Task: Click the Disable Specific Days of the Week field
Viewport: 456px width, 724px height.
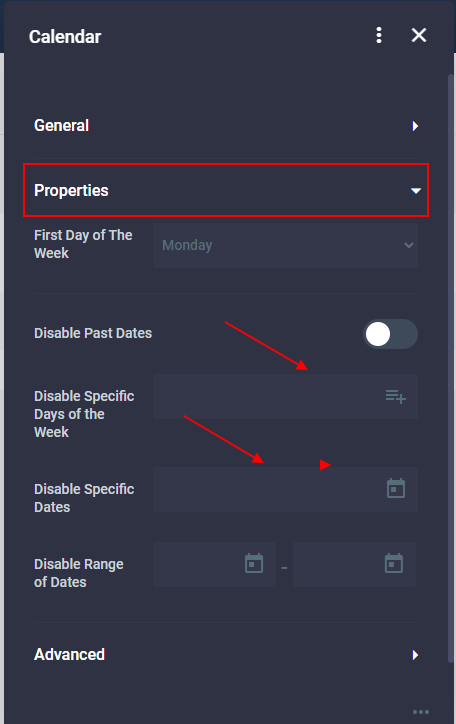Action: tap(285, 397)
